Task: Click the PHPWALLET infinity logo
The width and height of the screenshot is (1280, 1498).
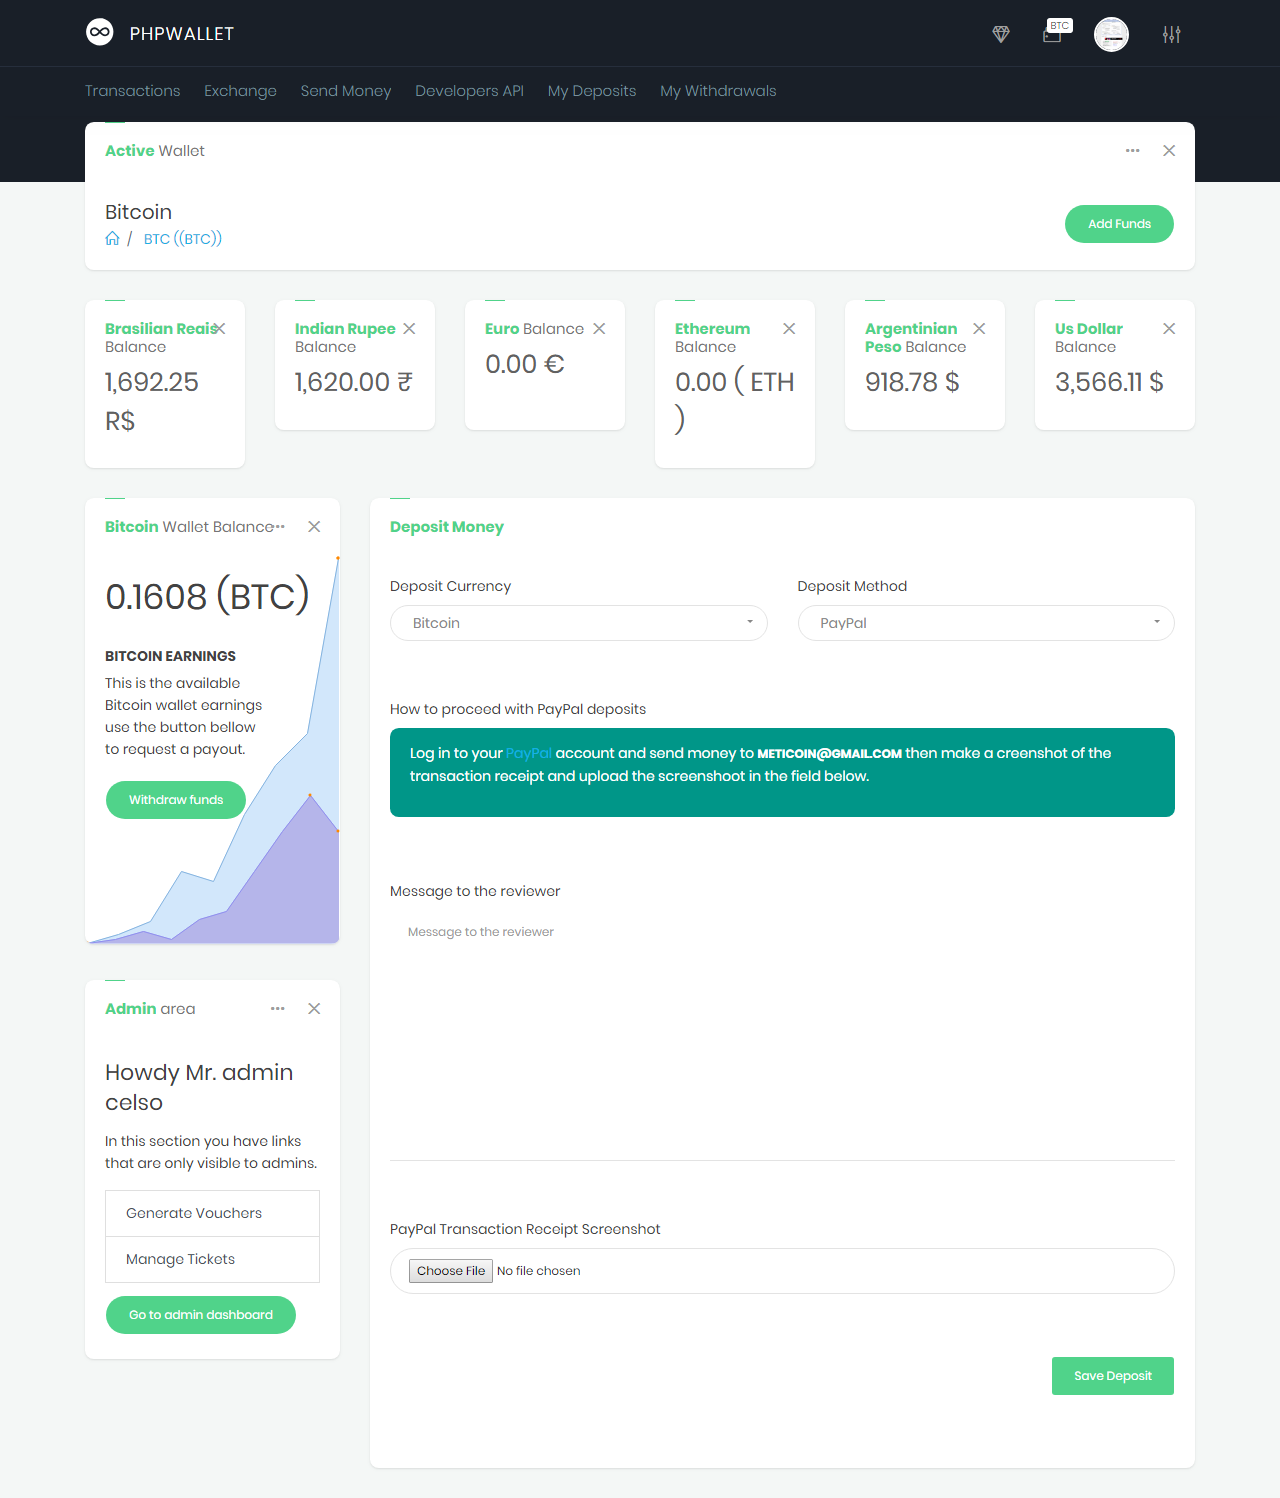Action: click(x=99, y=33)
